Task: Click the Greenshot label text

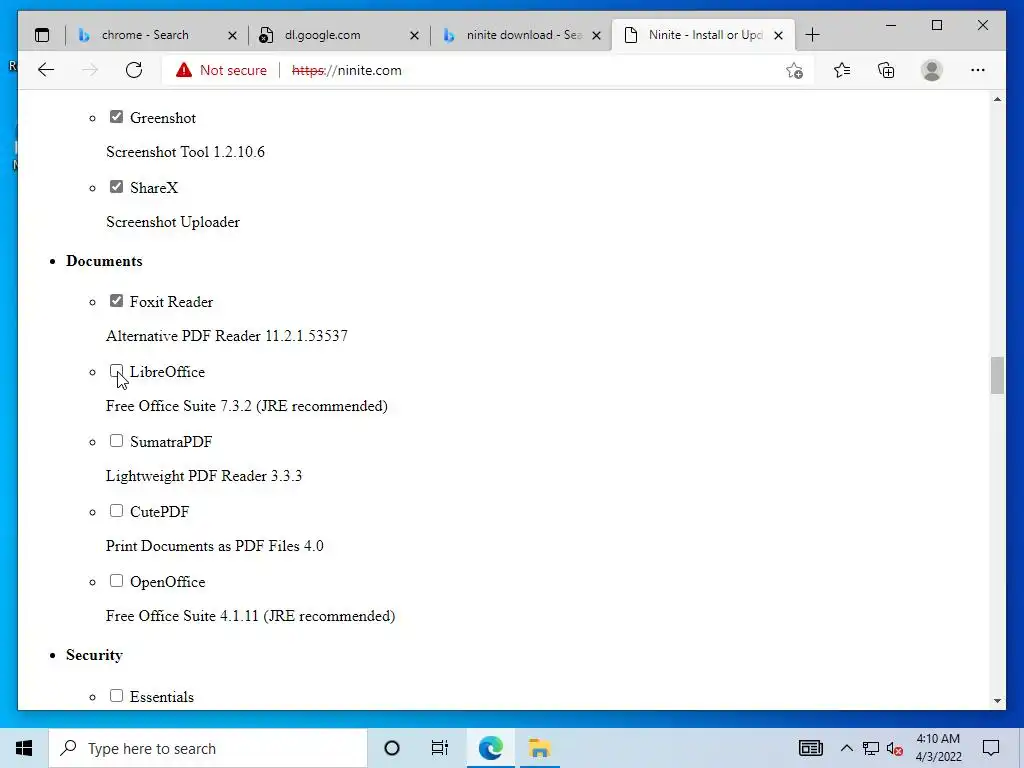Action: (163, 118)
